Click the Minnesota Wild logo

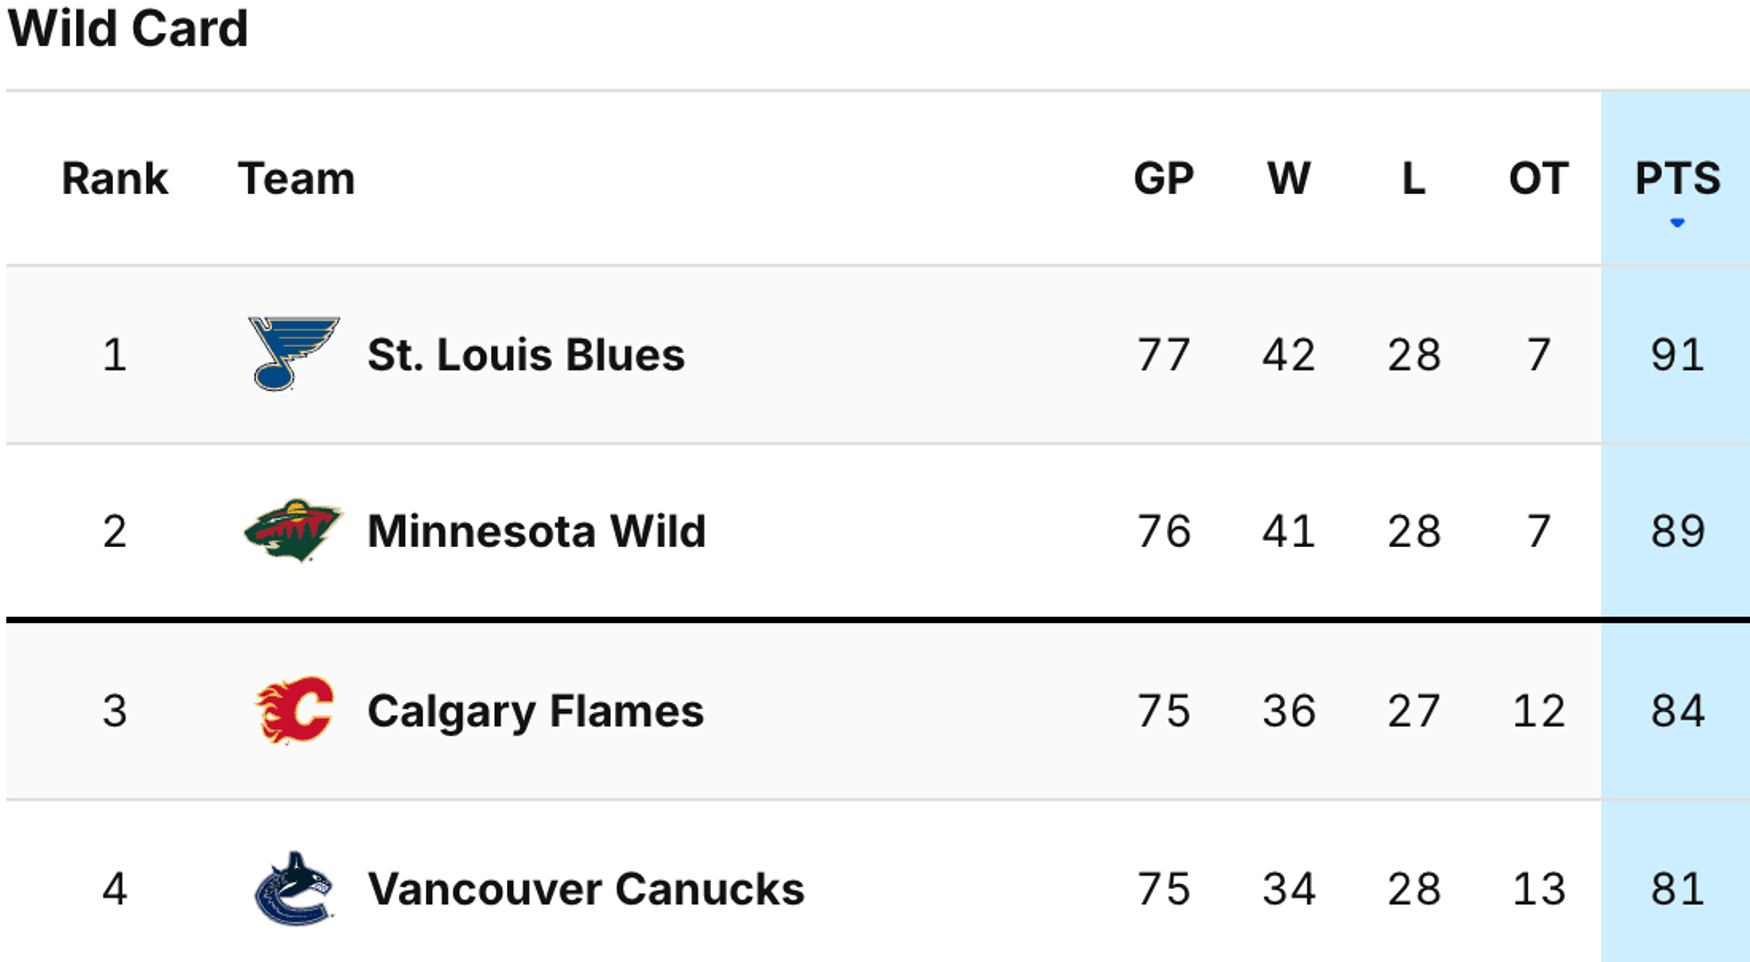(x=293, y=531)
